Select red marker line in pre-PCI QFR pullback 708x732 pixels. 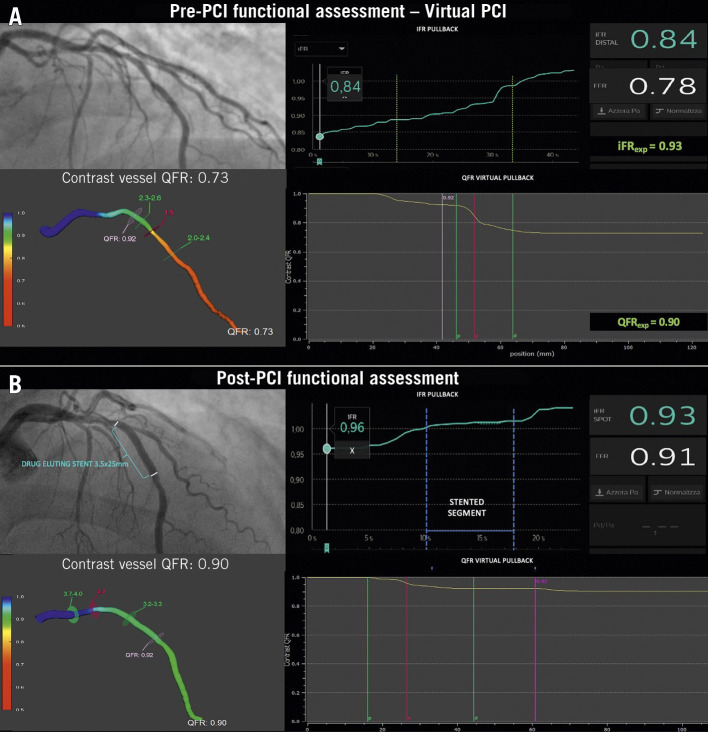[475, 270]
